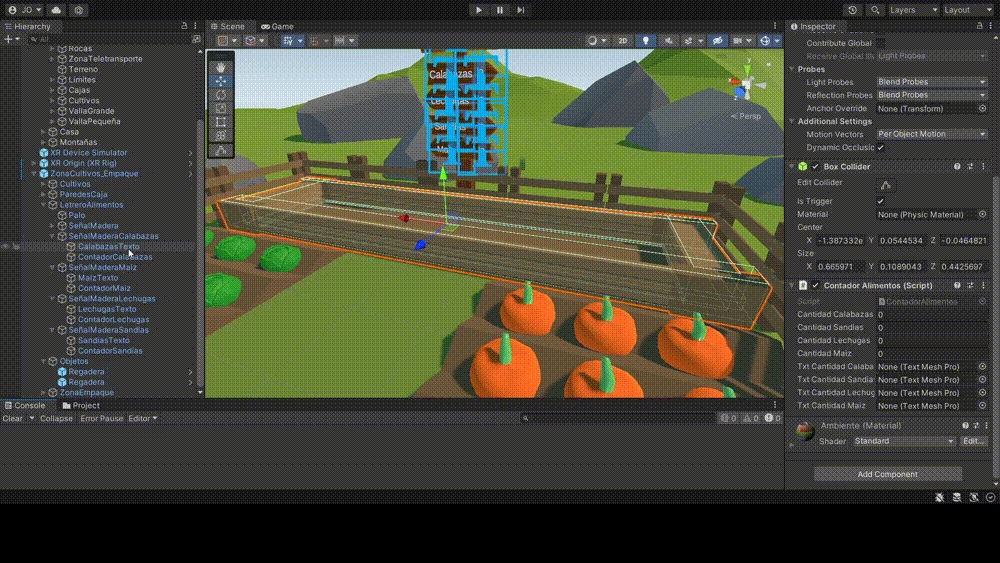Screen dimensions: 1000x563
Task: Toggle scene audio mute icon
Action: 668,40
